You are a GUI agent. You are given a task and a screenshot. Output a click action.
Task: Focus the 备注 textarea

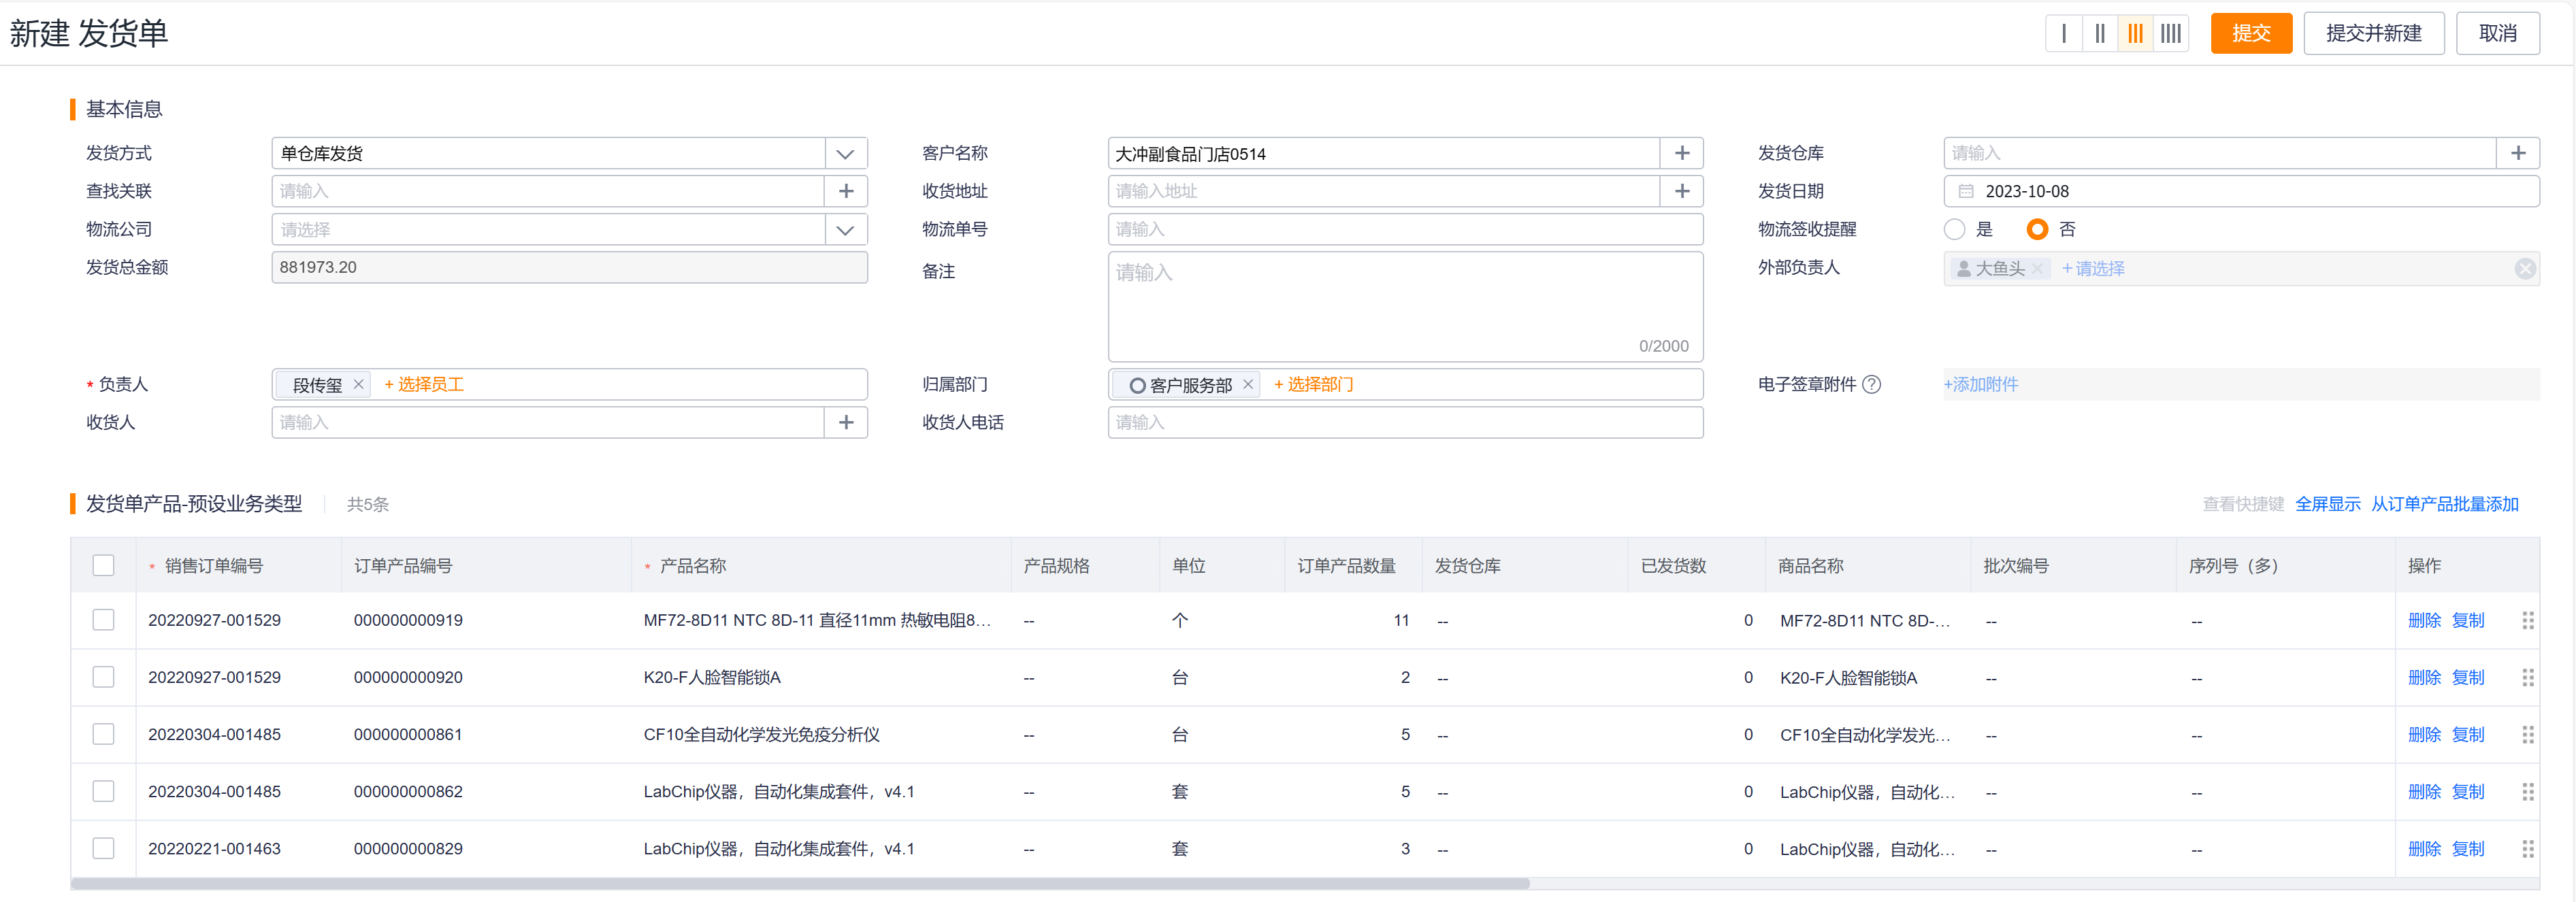[1405, 306]
